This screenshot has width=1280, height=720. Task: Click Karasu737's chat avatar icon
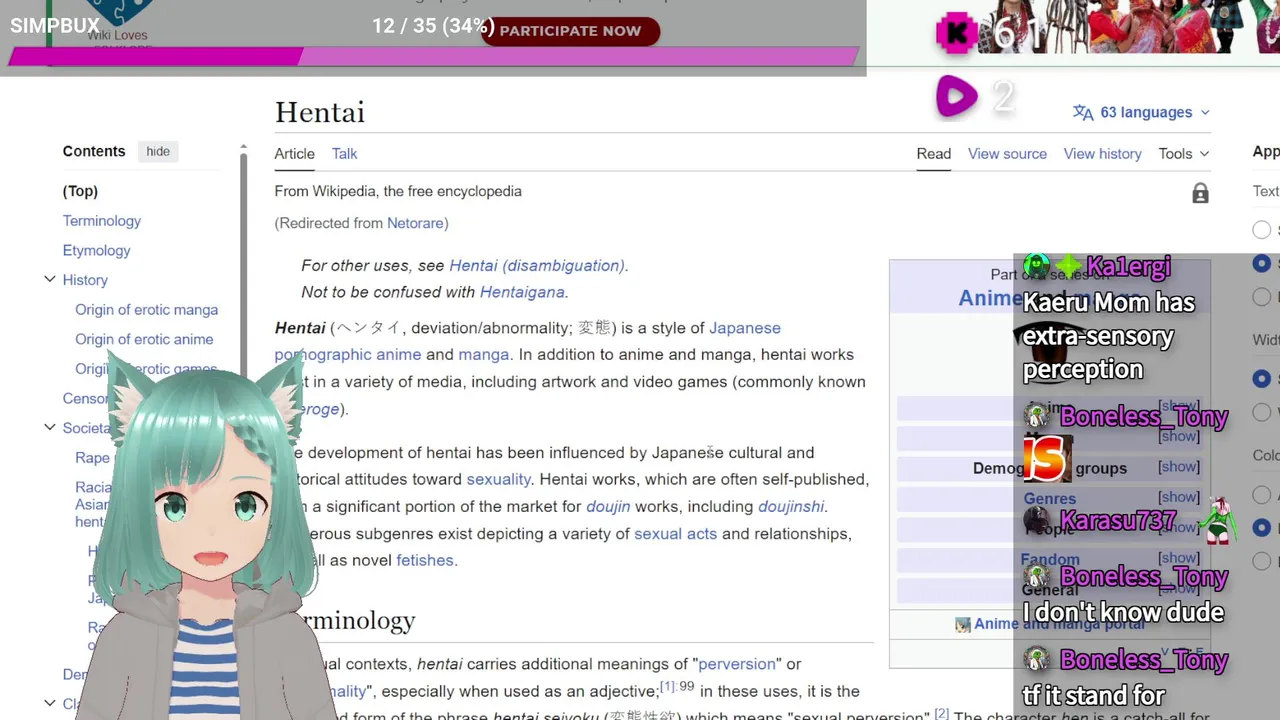[x=1037, y=521]
